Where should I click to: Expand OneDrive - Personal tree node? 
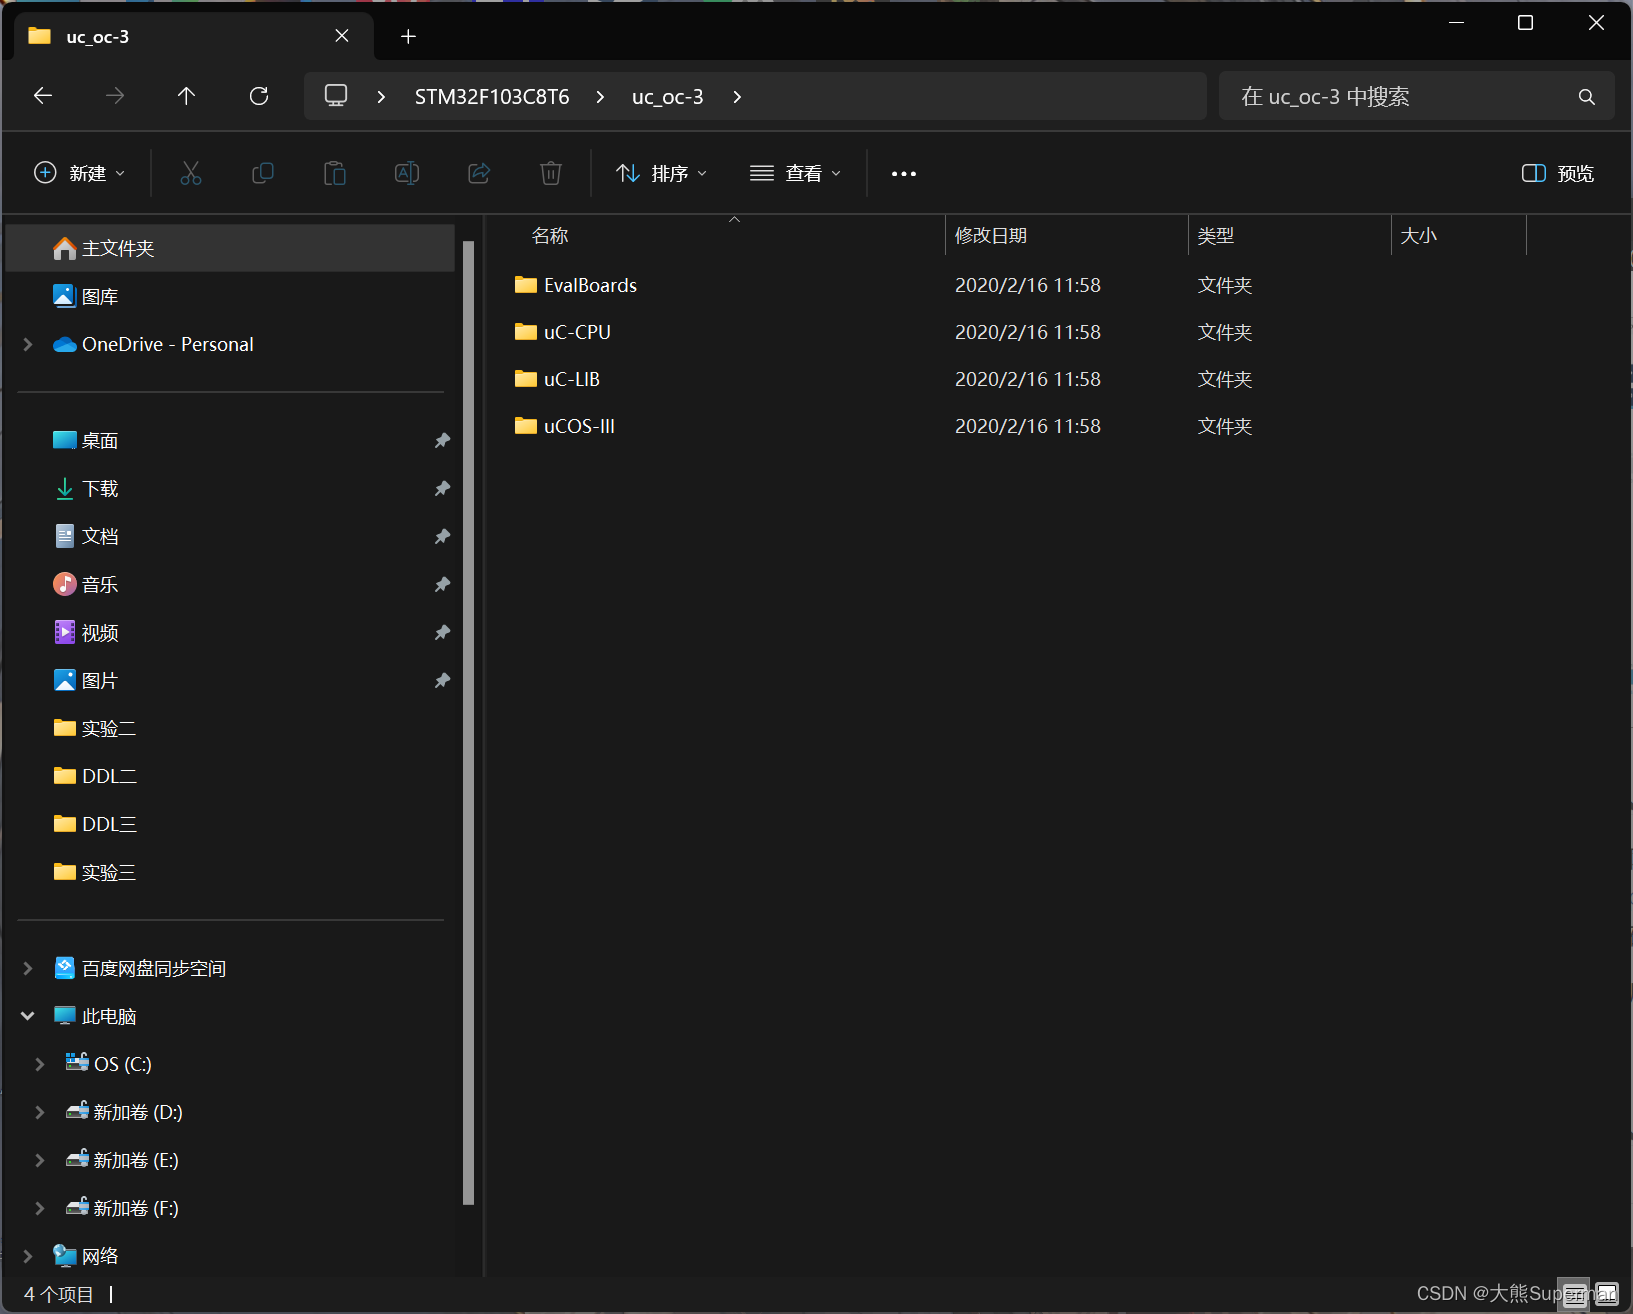(28, 344)
